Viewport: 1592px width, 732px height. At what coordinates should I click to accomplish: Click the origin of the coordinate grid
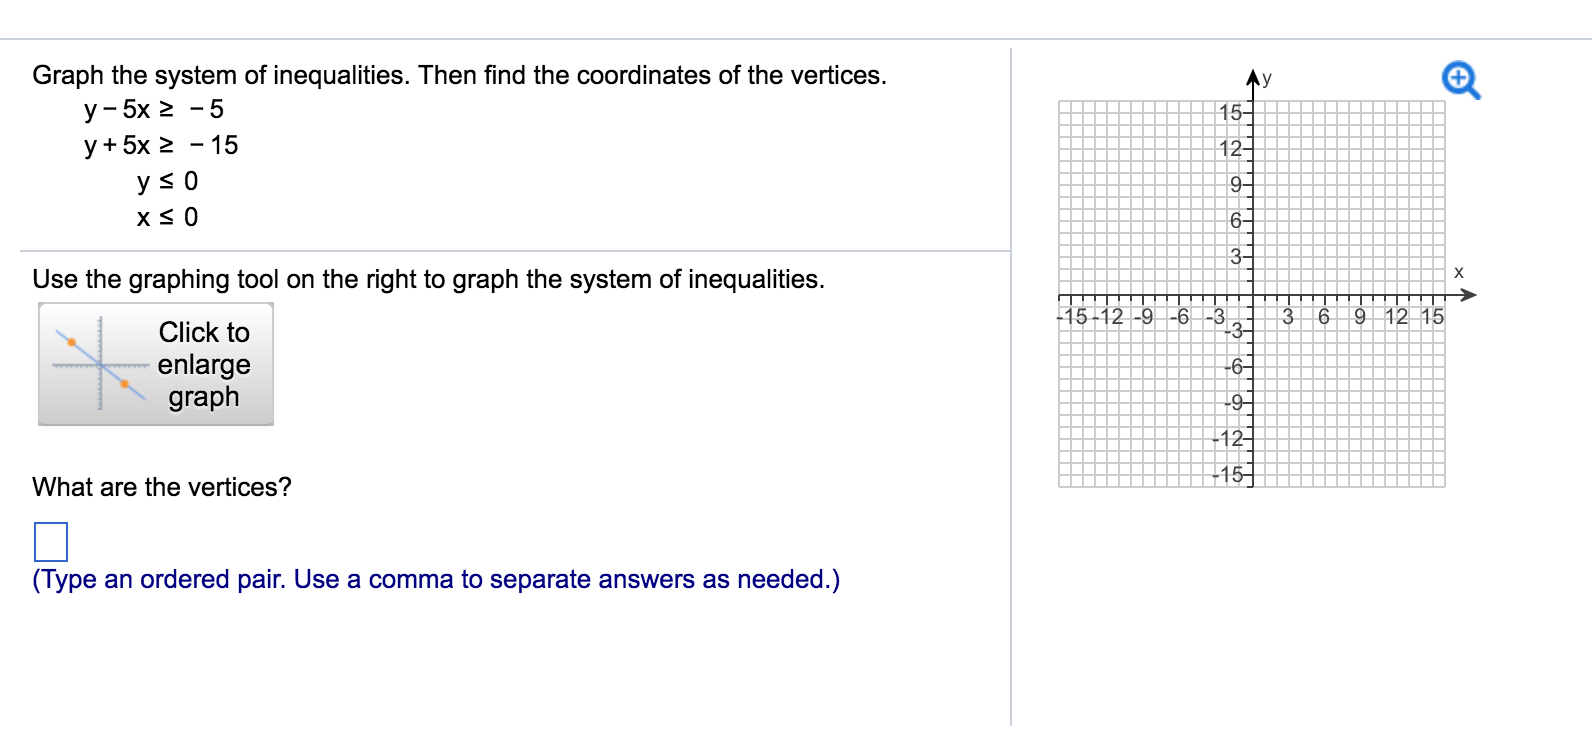point(1253,297)
